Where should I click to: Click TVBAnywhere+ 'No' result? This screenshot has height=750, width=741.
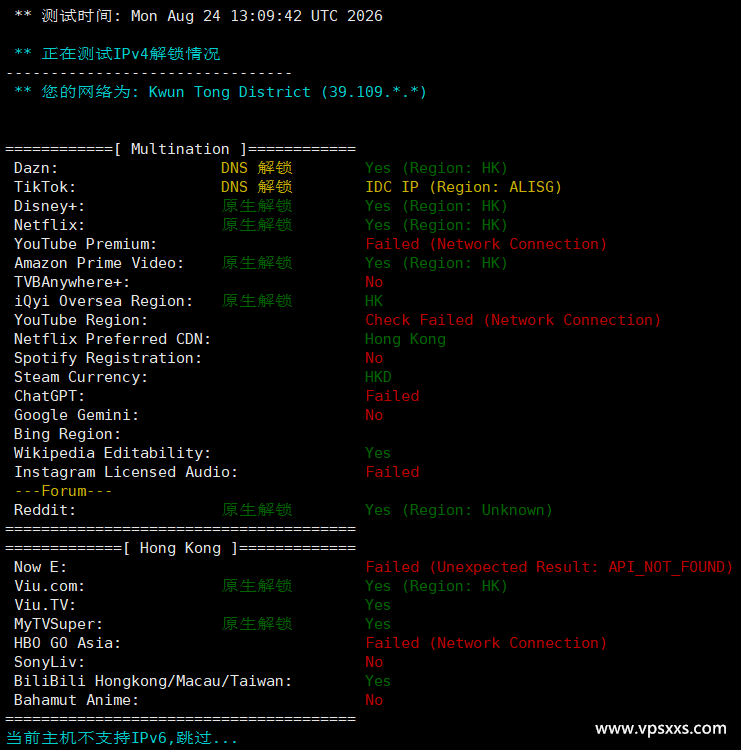click(x=374, y=282)
